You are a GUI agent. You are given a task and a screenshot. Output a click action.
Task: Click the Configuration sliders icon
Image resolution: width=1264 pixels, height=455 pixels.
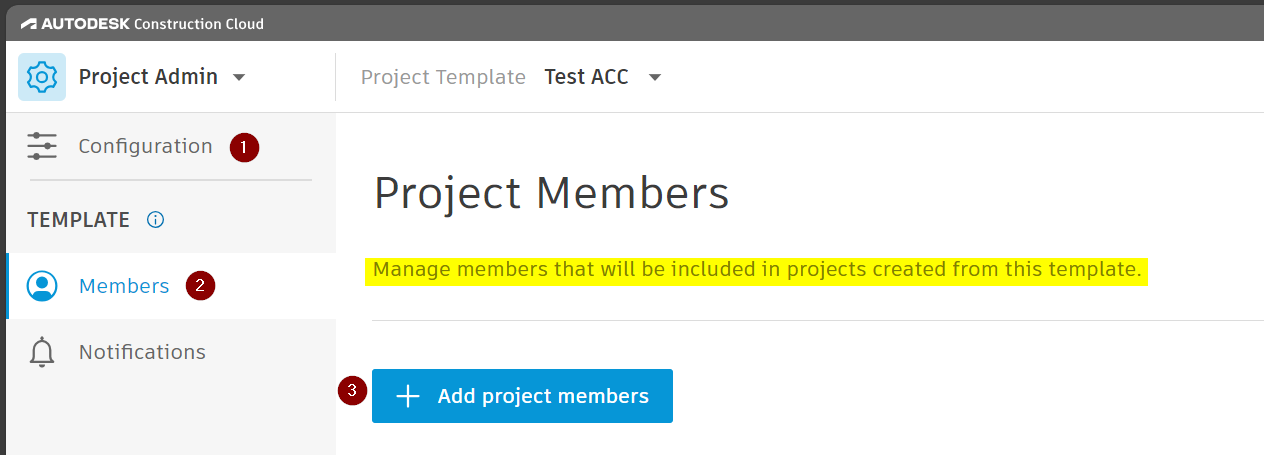click(42, 146)
